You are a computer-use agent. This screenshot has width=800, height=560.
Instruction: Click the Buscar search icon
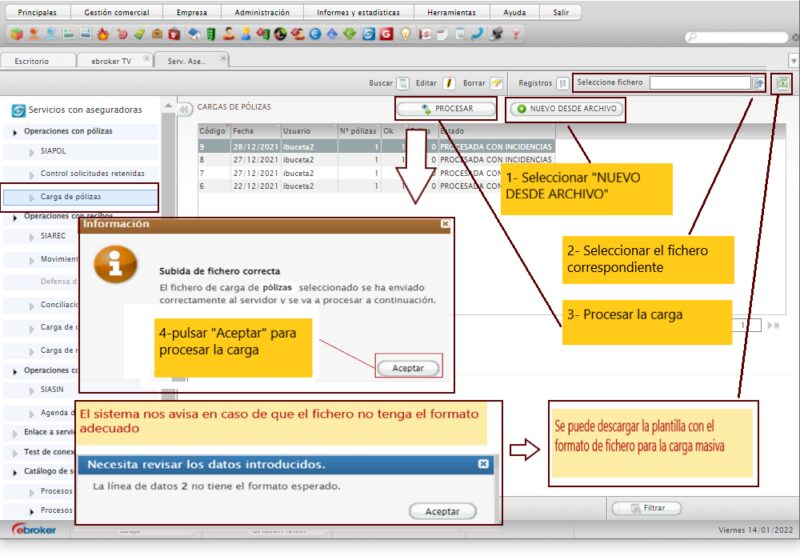coord(402,83)
